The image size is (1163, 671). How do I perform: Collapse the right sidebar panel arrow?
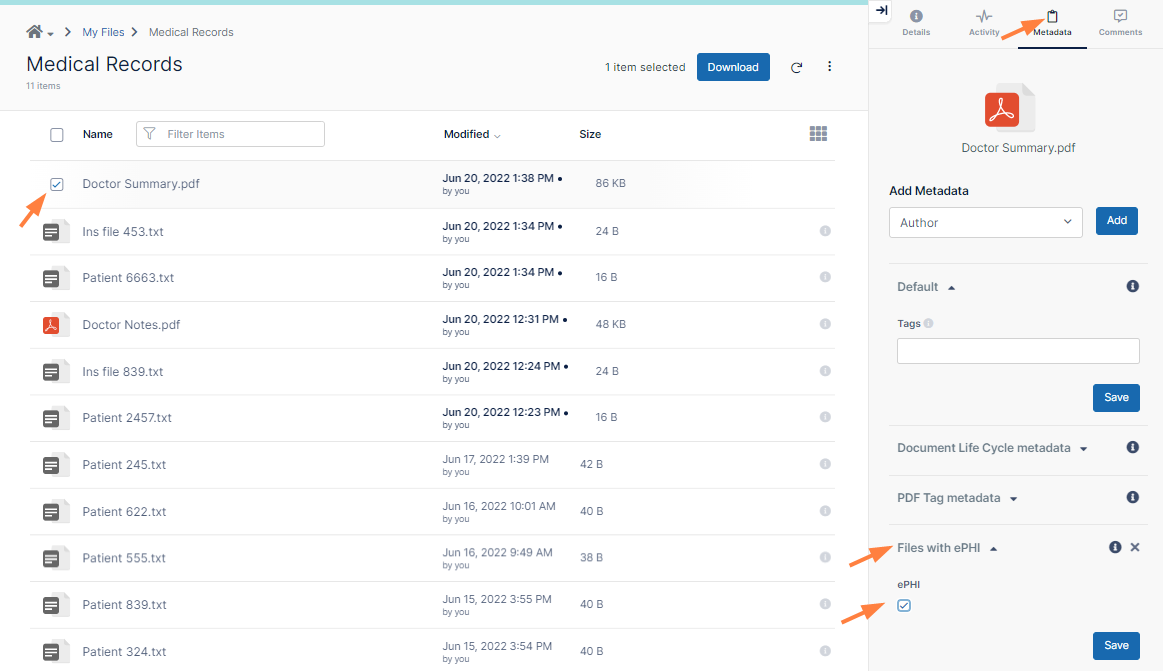pyautogui.click(x=881, y=10)
